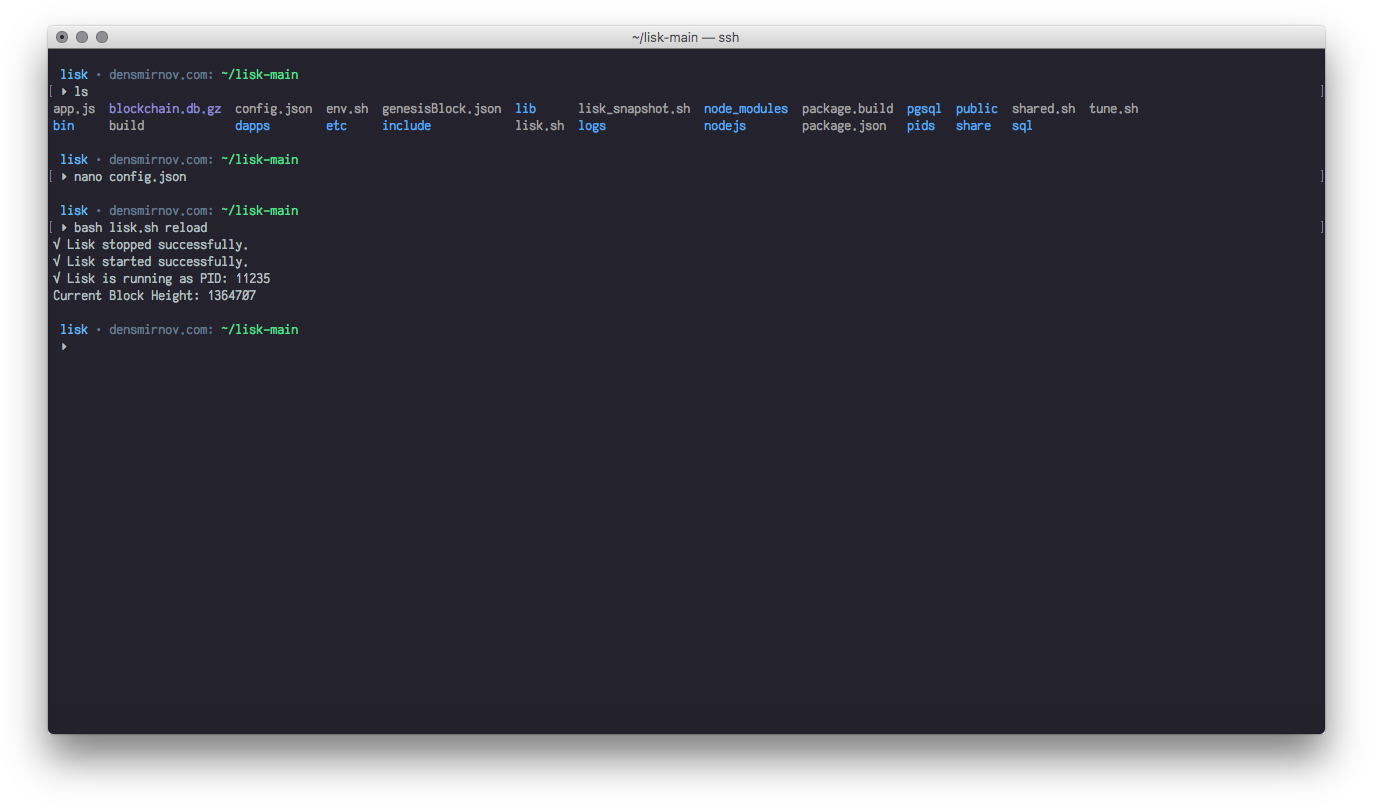The height and width of the screenshot is (808, 1373).
Task: Select the etc directory name
Action: [x=337, y=126]
